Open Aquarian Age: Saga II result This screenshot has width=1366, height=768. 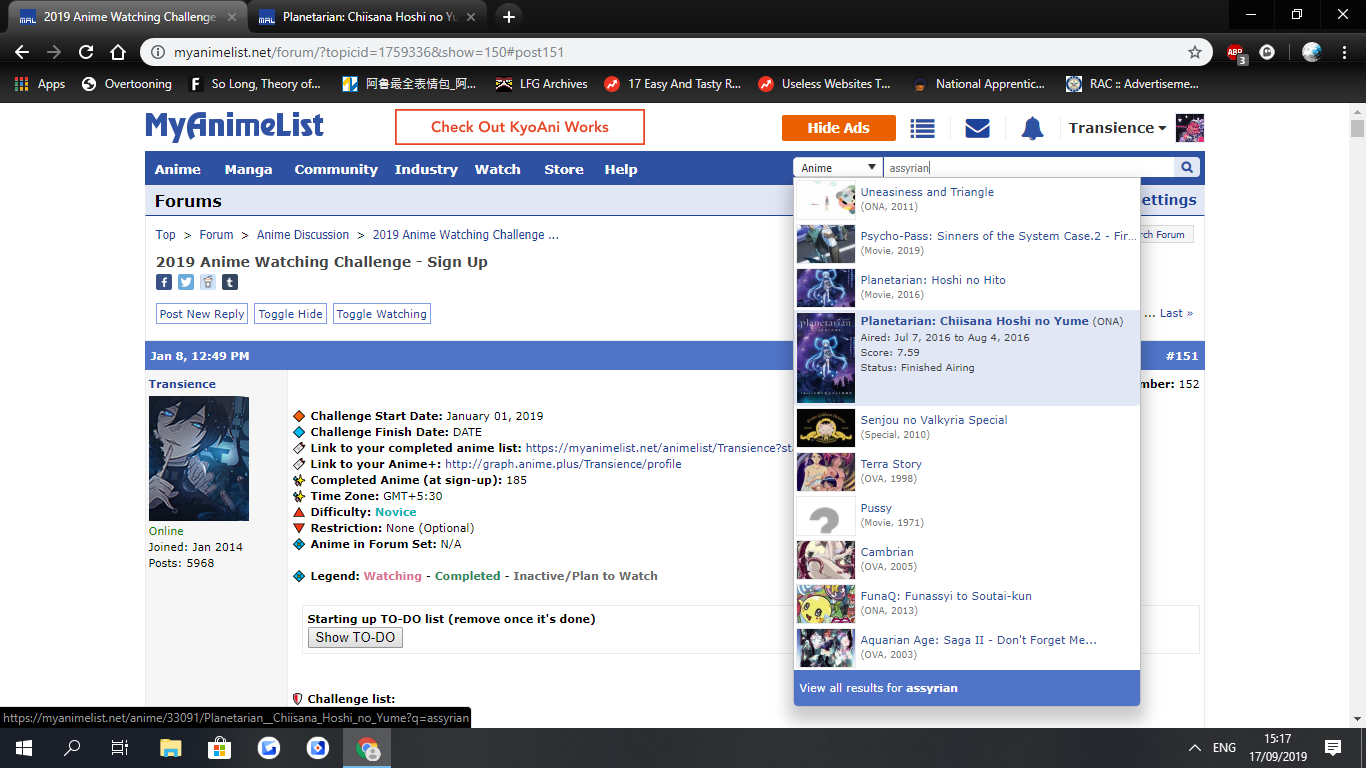967,647
